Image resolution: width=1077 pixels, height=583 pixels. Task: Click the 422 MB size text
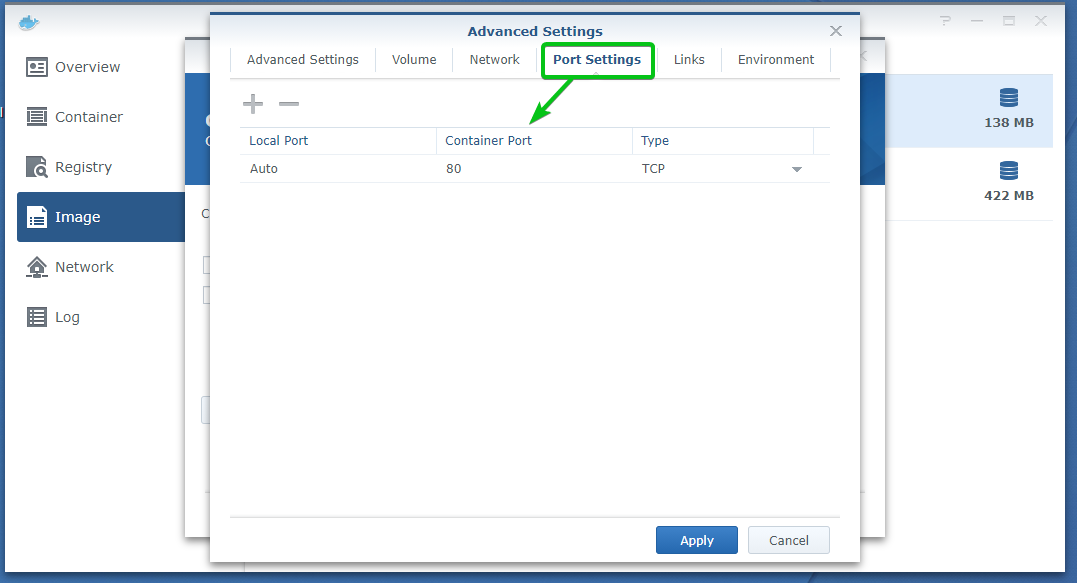[x=1008, y=196]
